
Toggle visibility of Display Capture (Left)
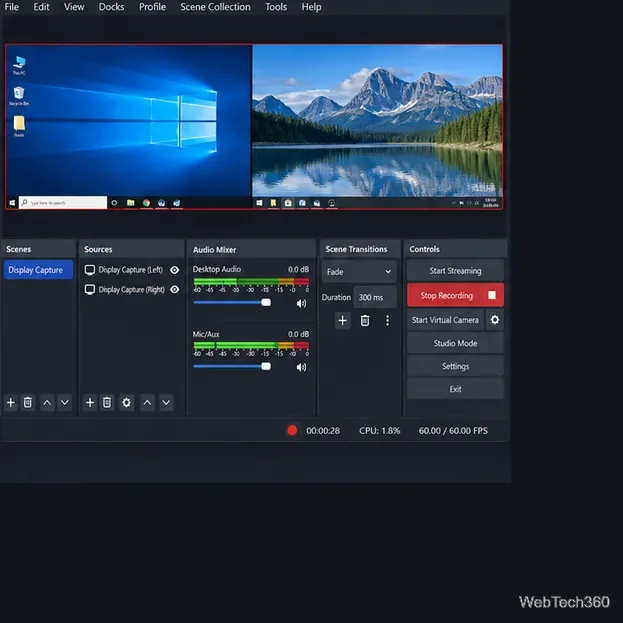click(x=174, y=270)
